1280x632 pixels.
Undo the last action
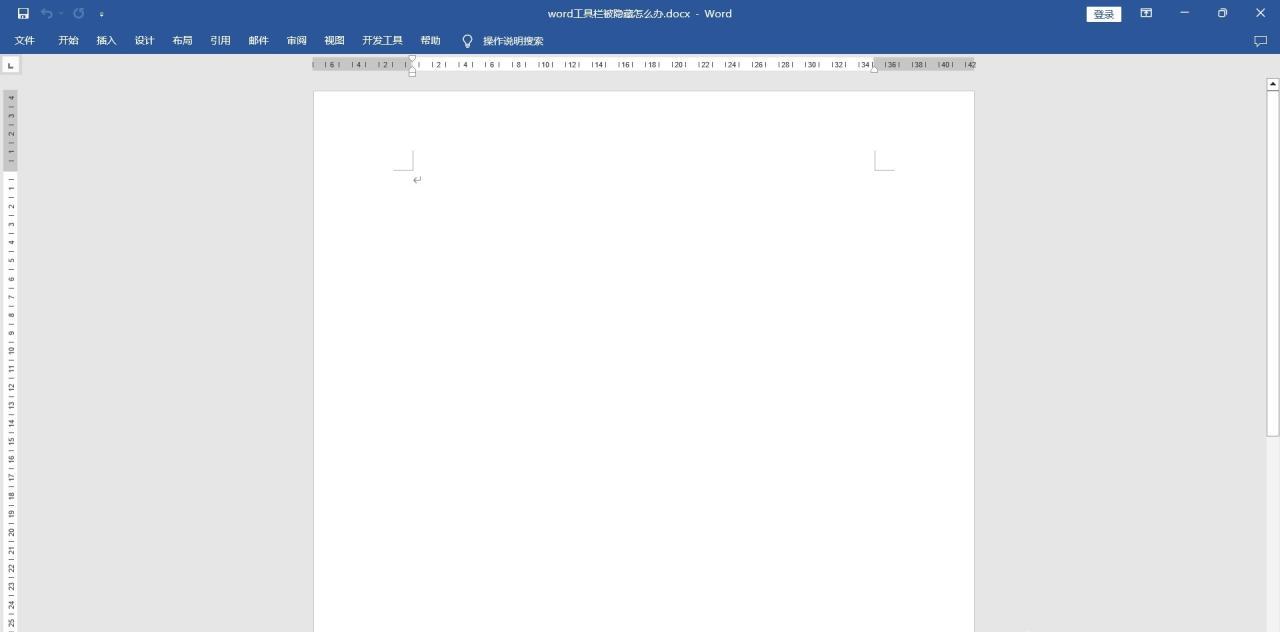(x=47, y=13)
